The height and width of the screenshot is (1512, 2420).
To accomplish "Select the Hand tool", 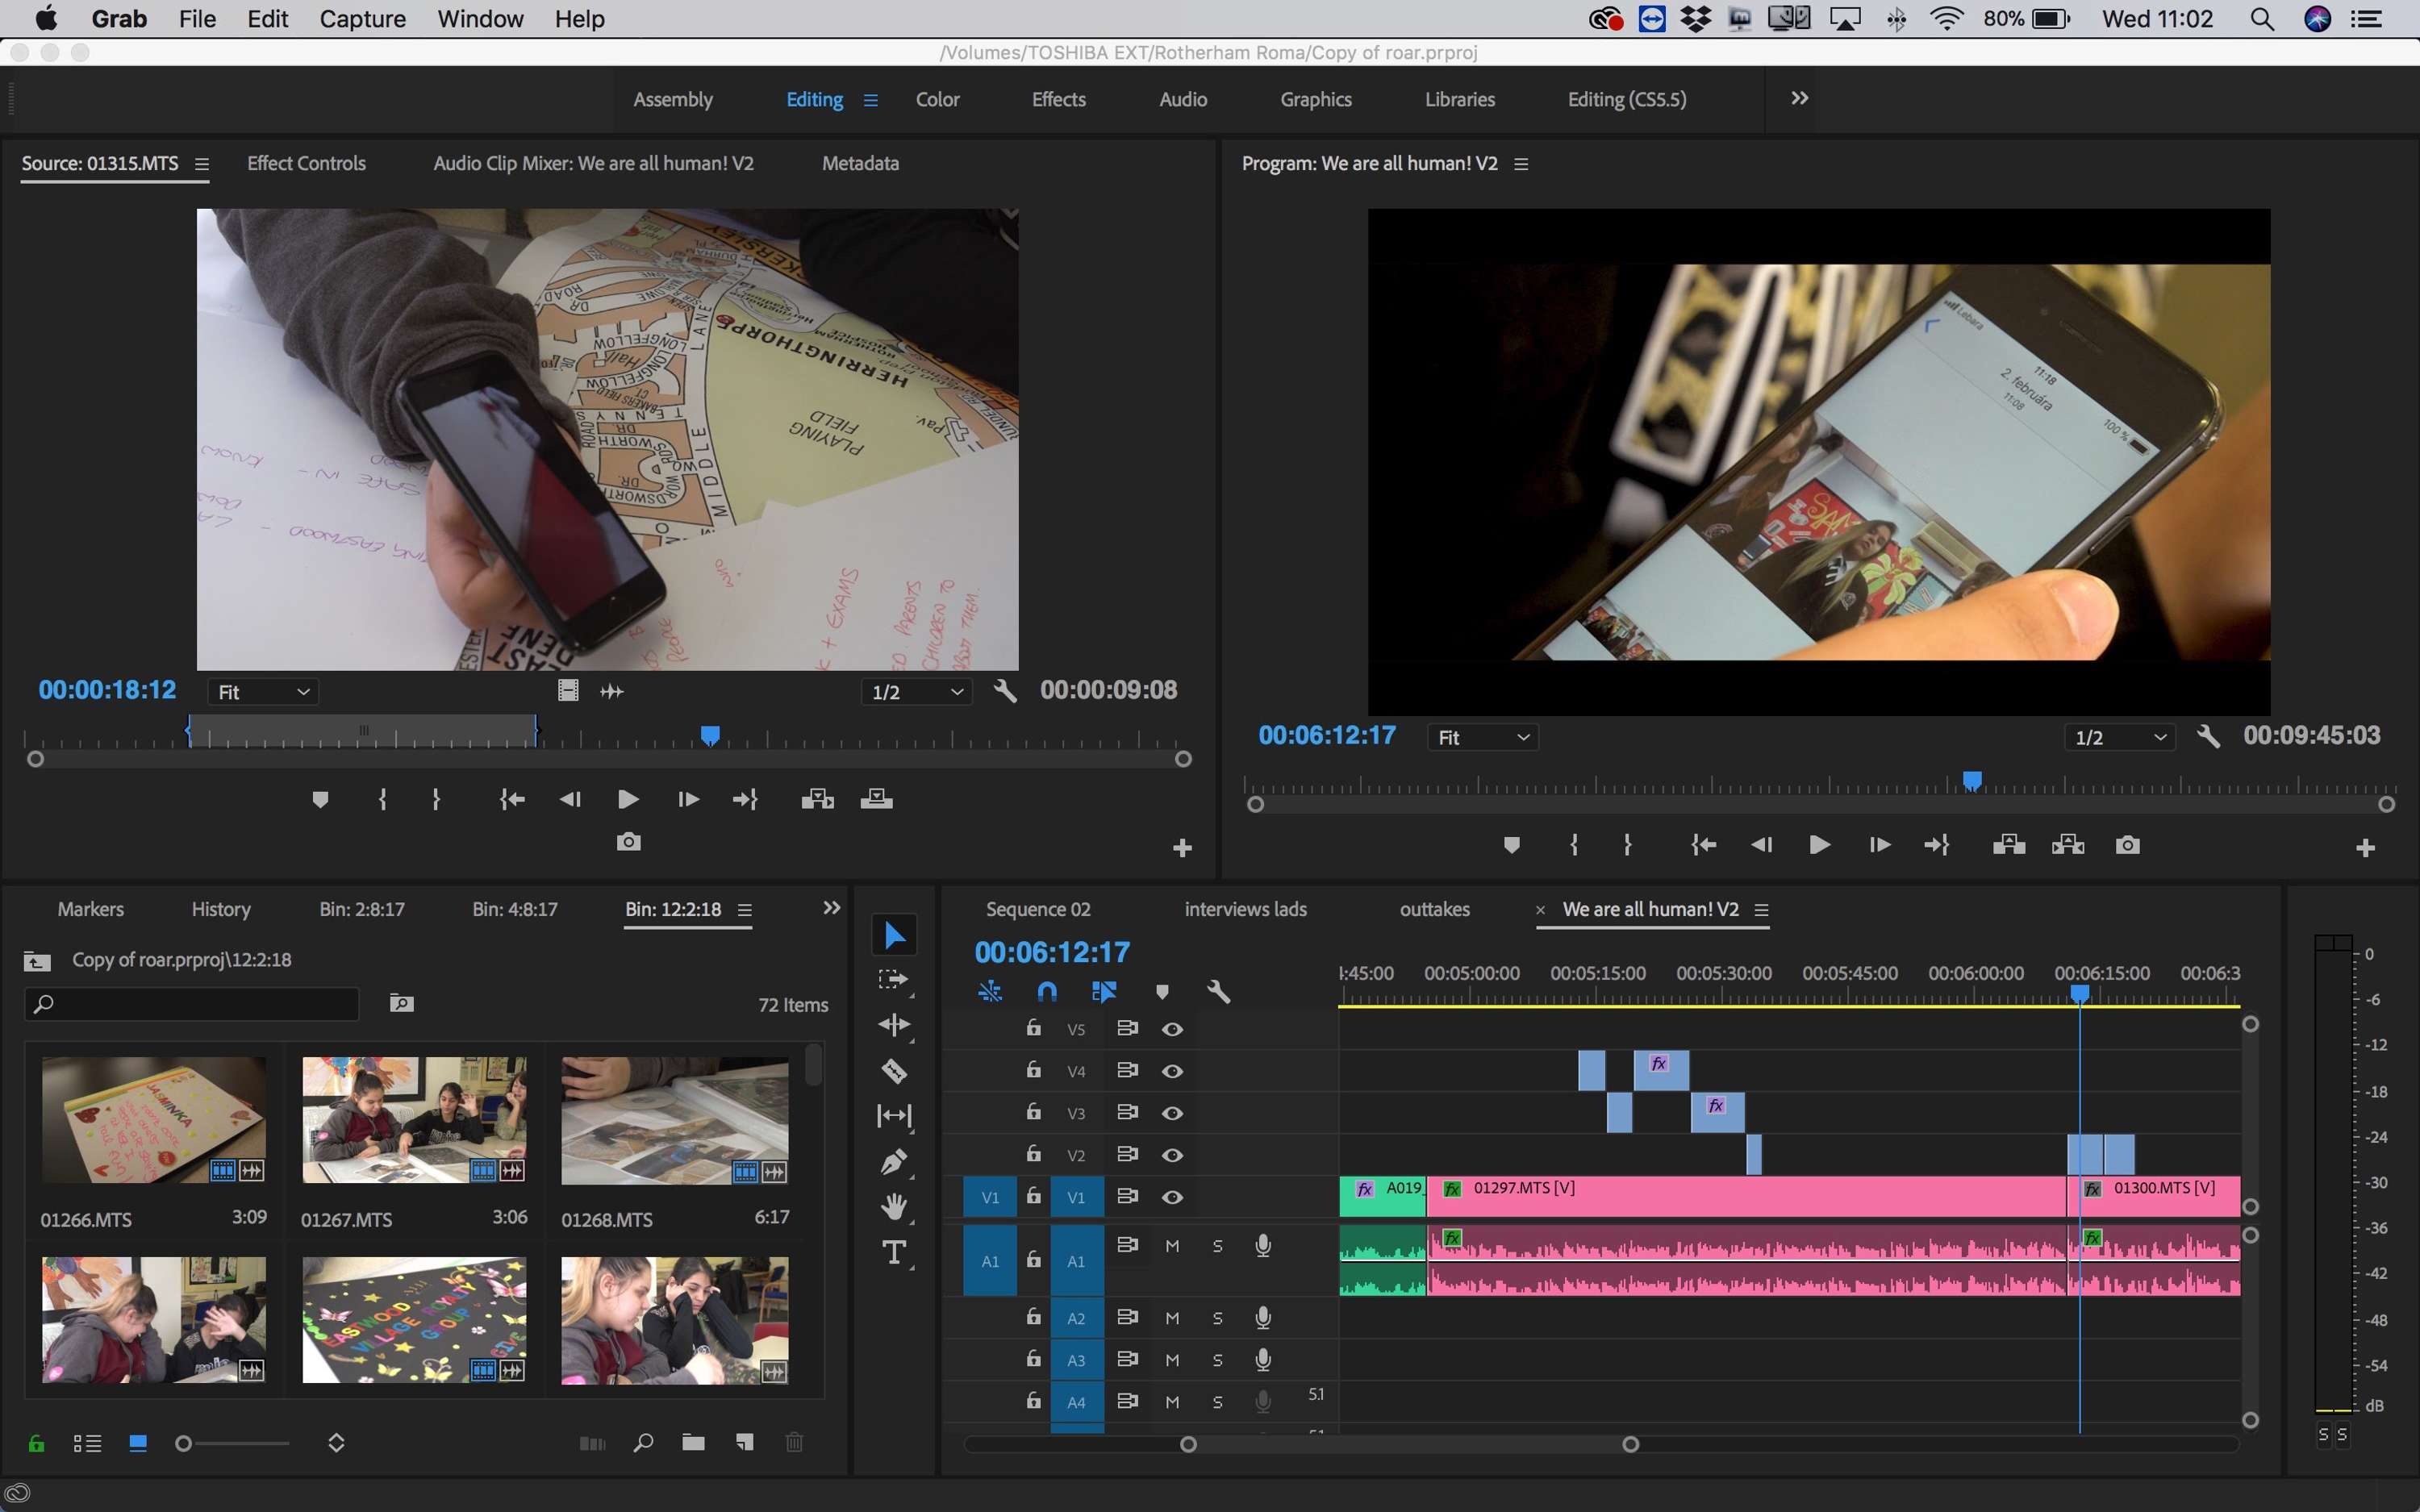I will tap(894, 1207).
